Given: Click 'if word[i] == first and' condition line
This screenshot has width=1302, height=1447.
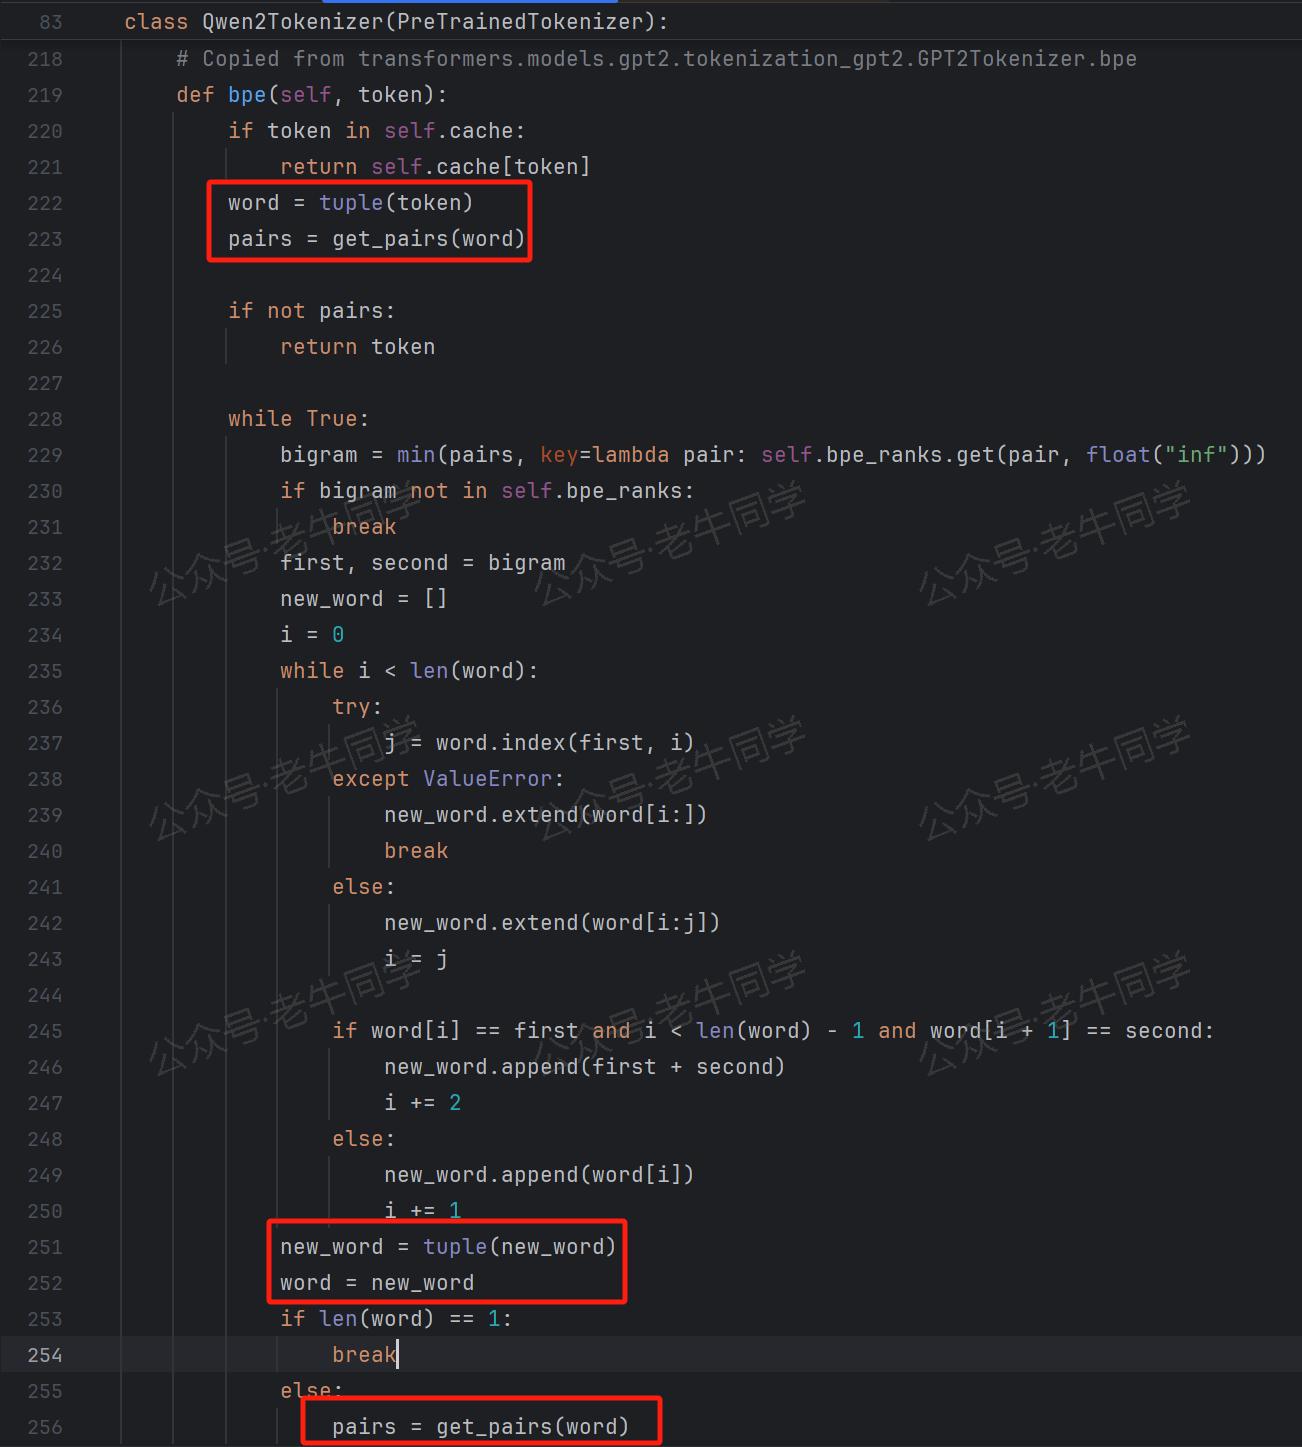Looking at the screenshot, I should click(773, 1031).
